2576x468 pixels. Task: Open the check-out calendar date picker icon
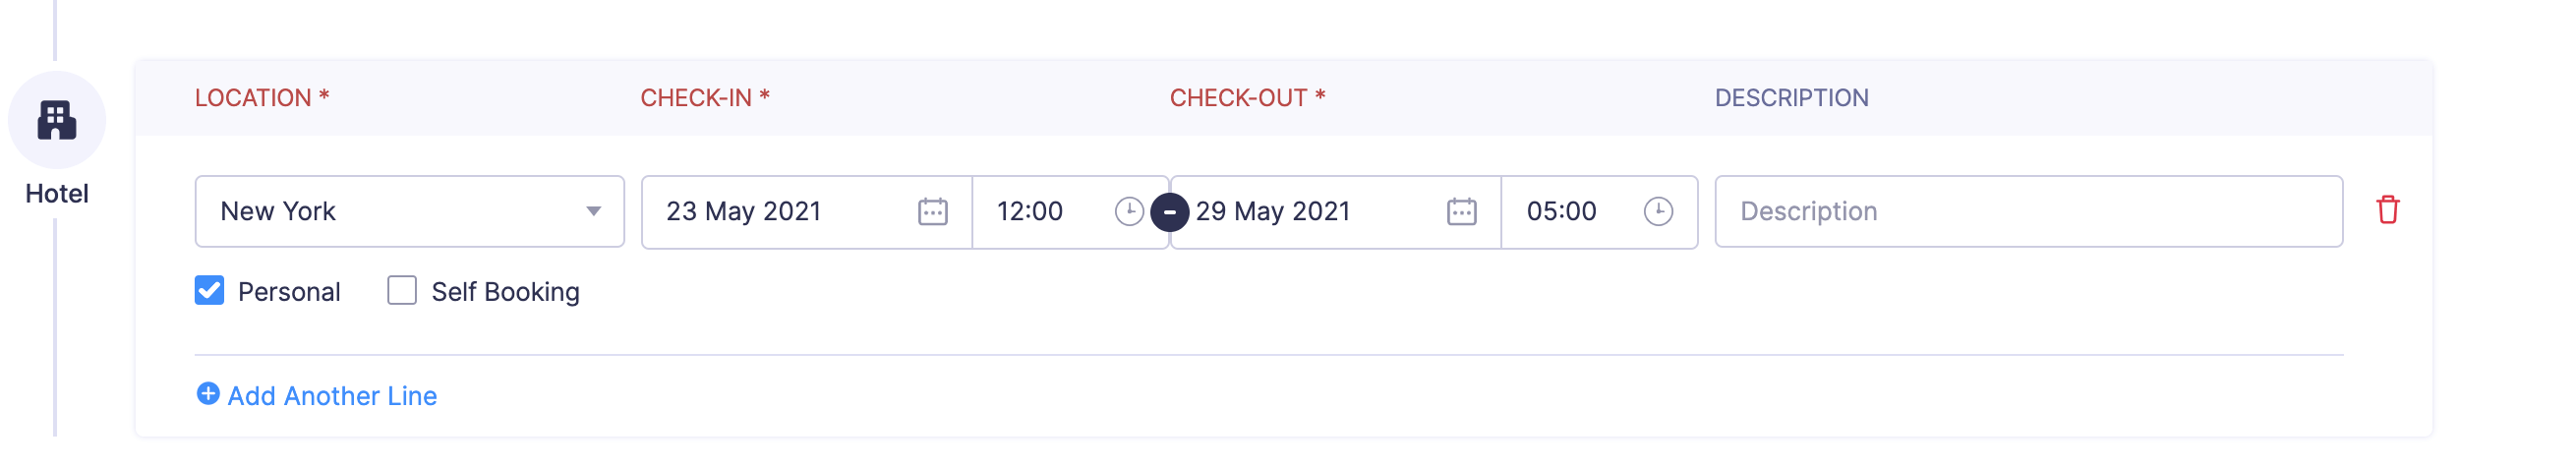tap(1461, 212)
